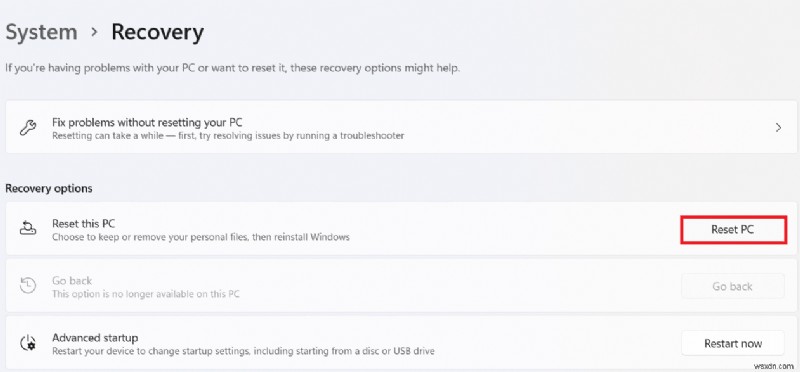
Task: Click the 'Choose to keep or remove' description
Action: (201, 237)
